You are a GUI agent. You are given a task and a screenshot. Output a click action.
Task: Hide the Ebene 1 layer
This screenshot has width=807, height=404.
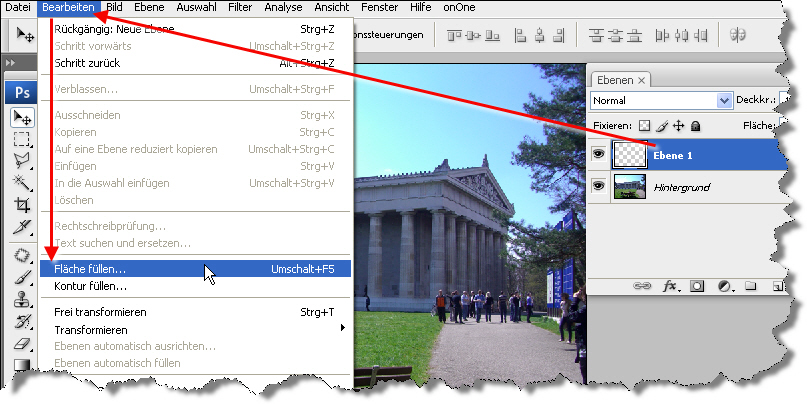pyautogui.click(x=599, y=154)
